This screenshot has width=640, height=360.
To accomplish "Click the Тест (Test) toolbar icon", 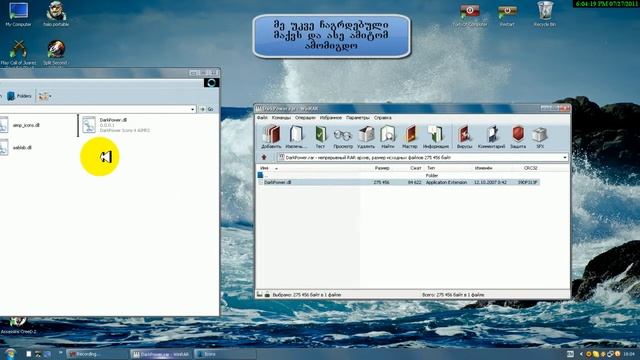I will coord(320,137).
